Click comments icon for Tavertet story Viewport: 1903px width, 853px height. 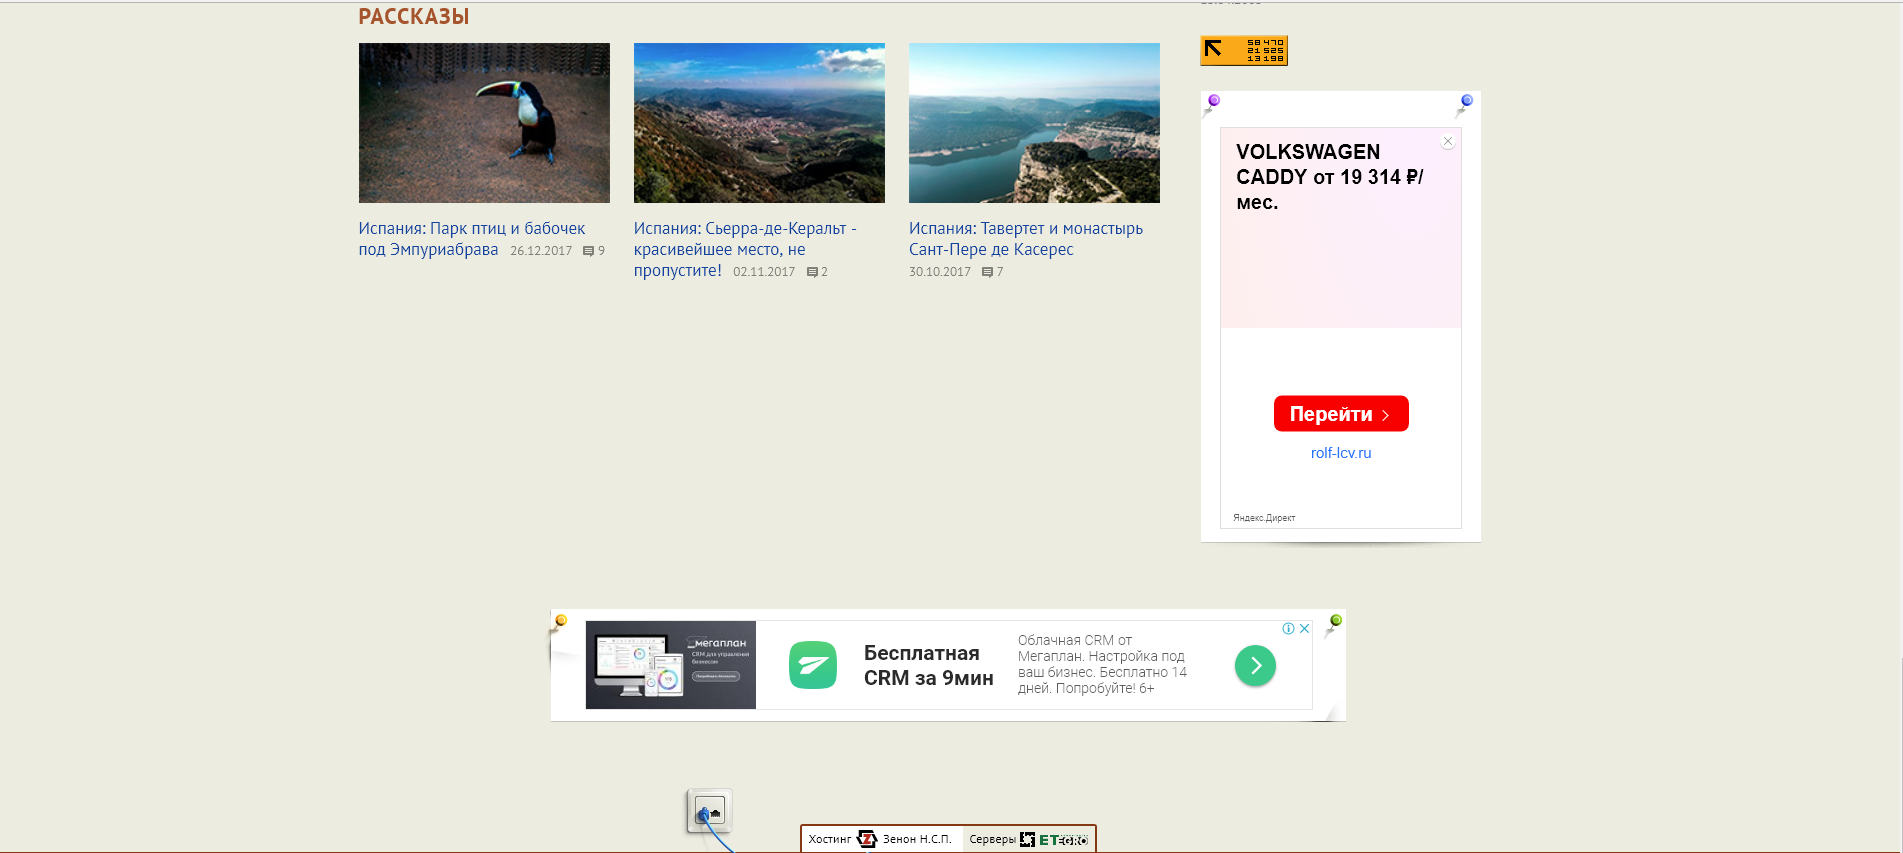point(987,272)
